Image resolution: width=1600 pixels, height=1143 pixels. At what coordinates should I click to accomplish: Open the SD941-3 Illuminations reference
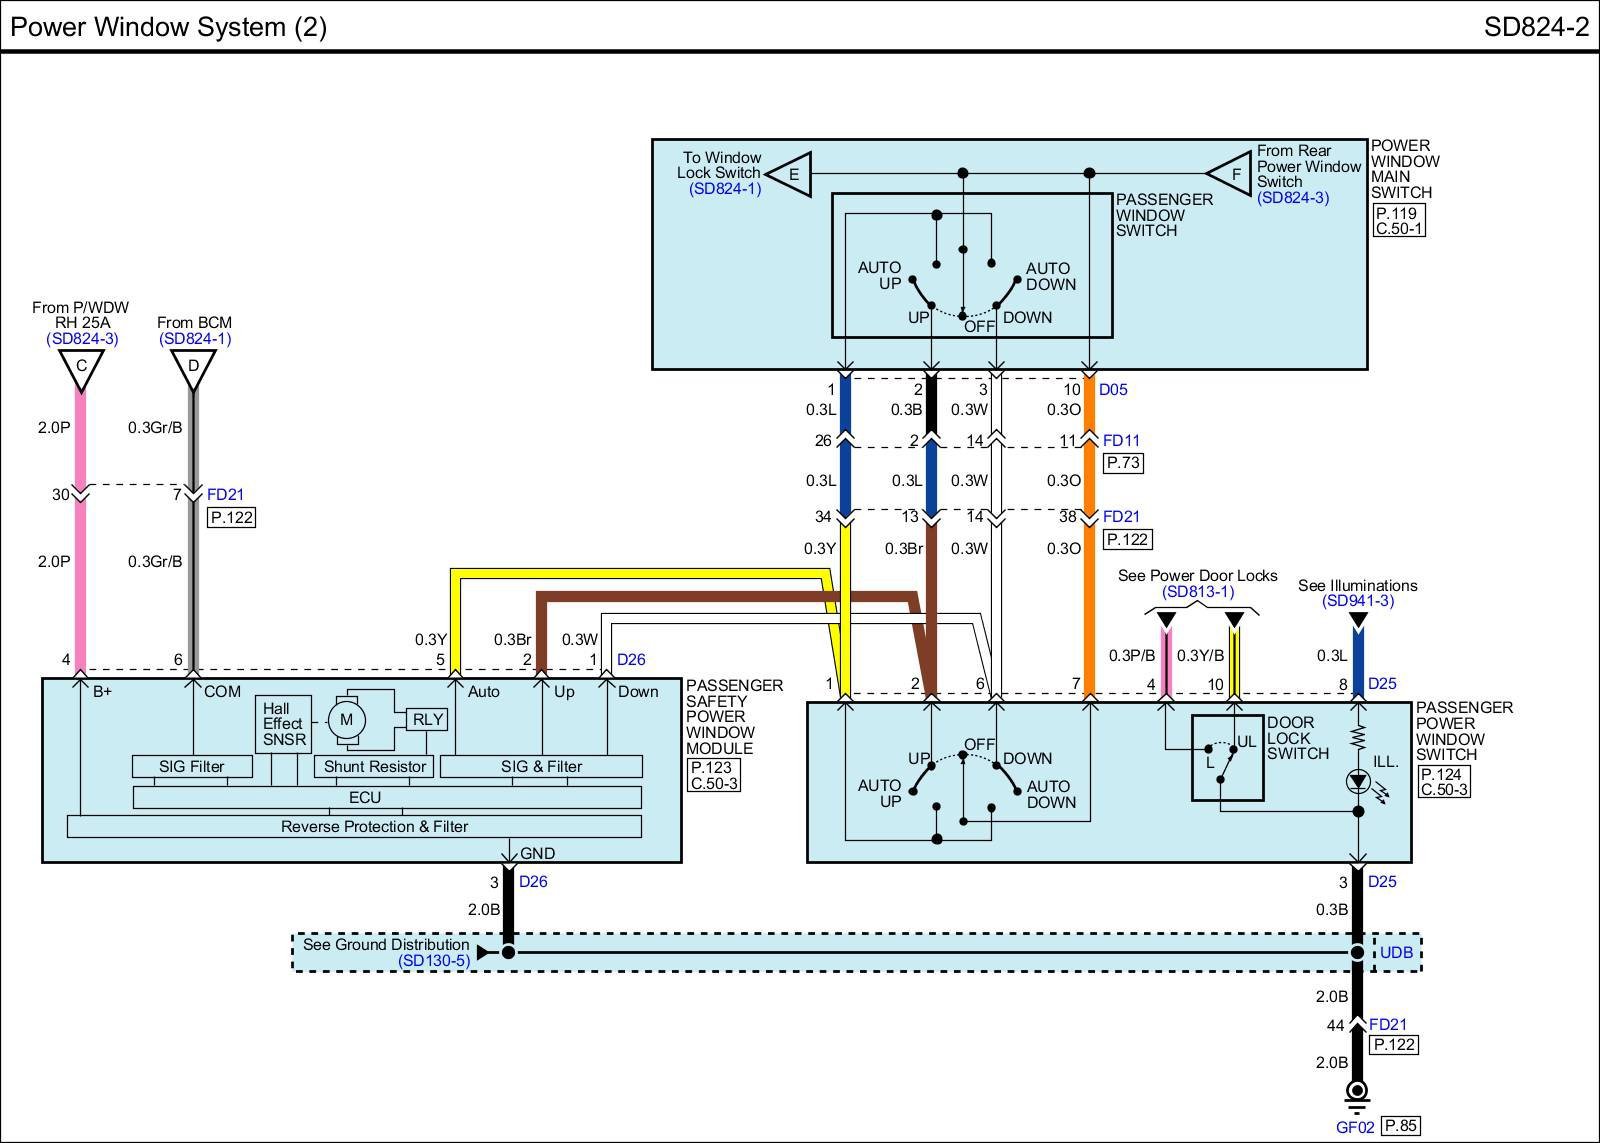pyautogui.click(x=1357, y=601)
